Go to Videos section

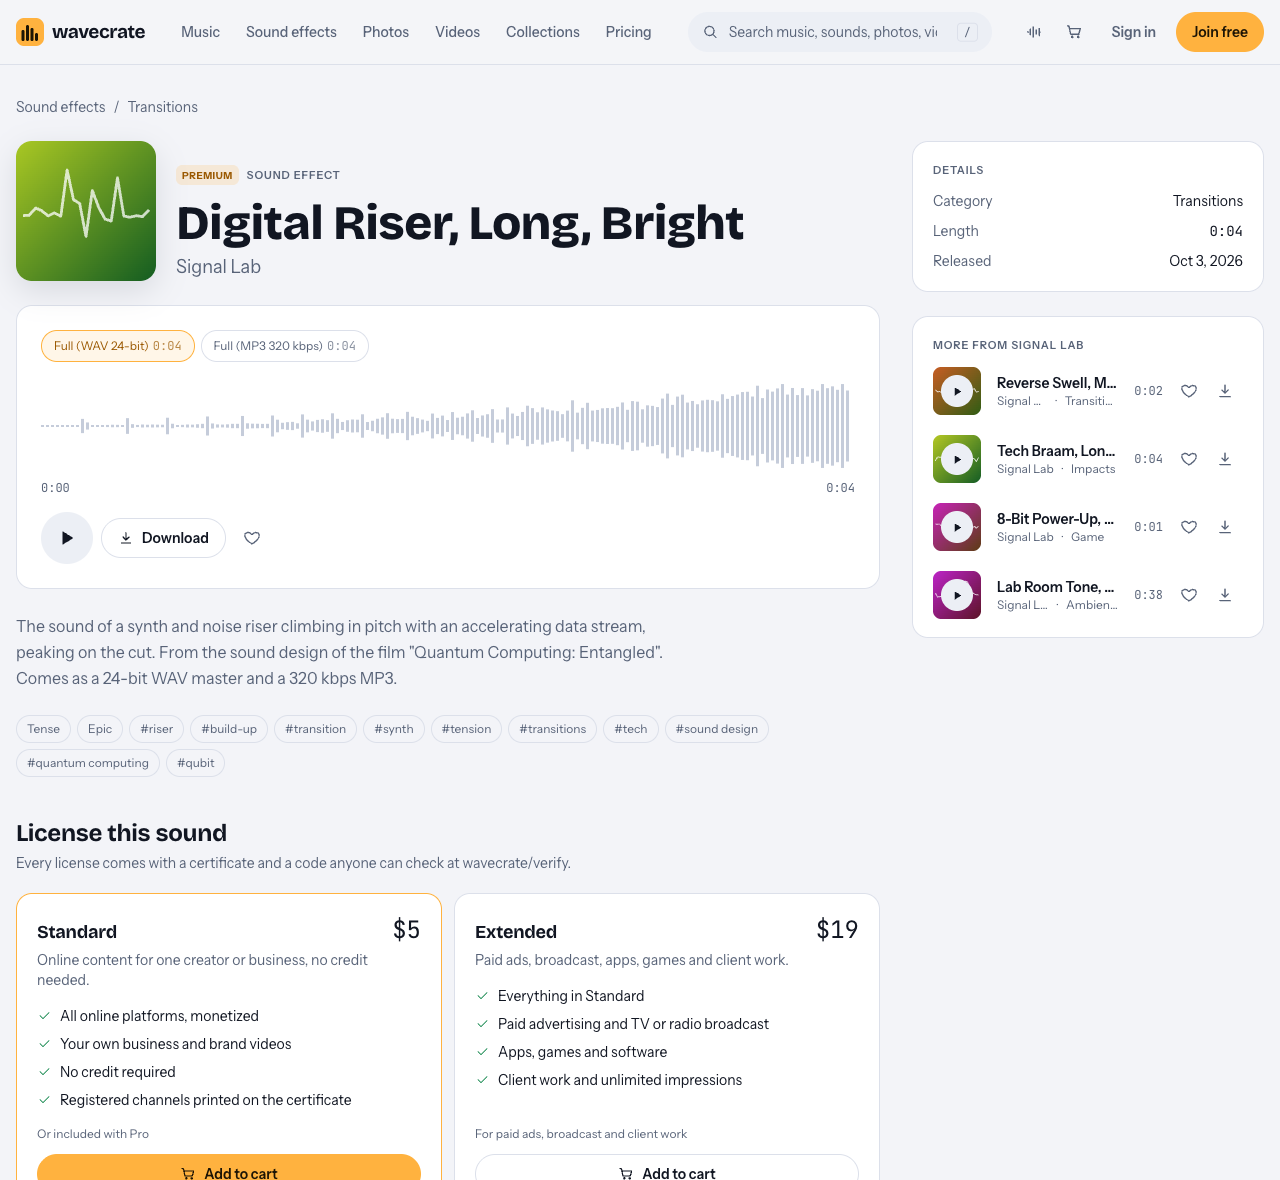click(457, 32)
